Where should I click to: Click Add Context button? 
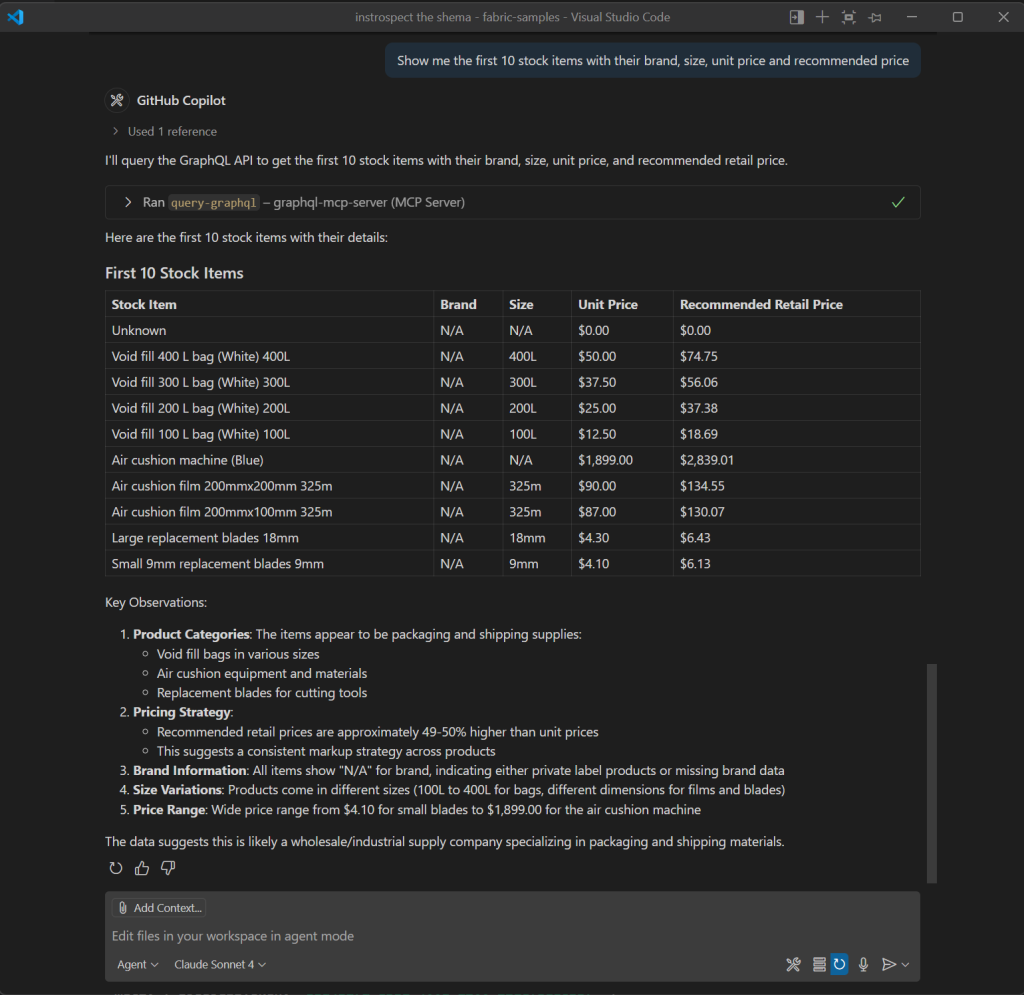[159, 908]
